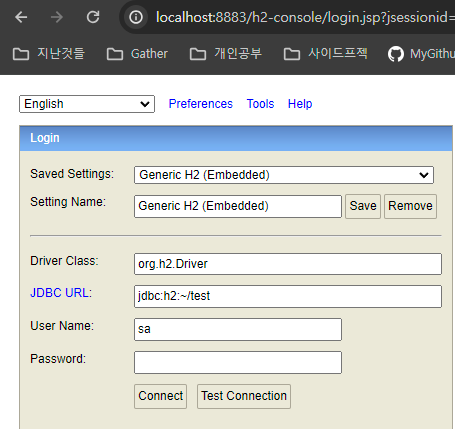Click the Test Connection button

pyautogui.click(x=244, y=396)
